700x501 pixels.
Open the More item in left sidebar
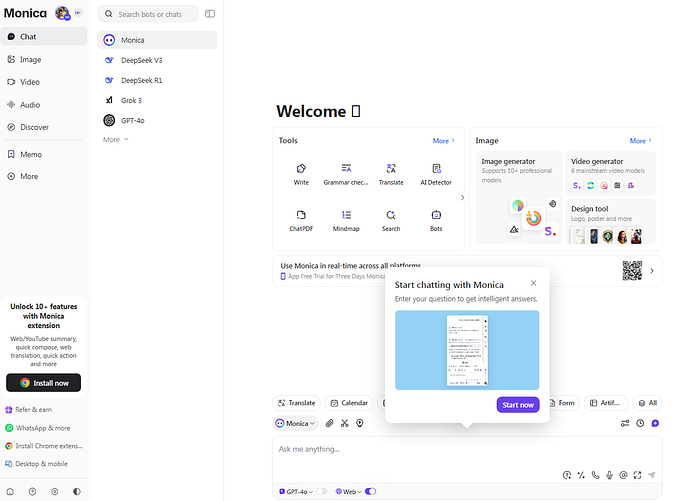tap(43, 176)
